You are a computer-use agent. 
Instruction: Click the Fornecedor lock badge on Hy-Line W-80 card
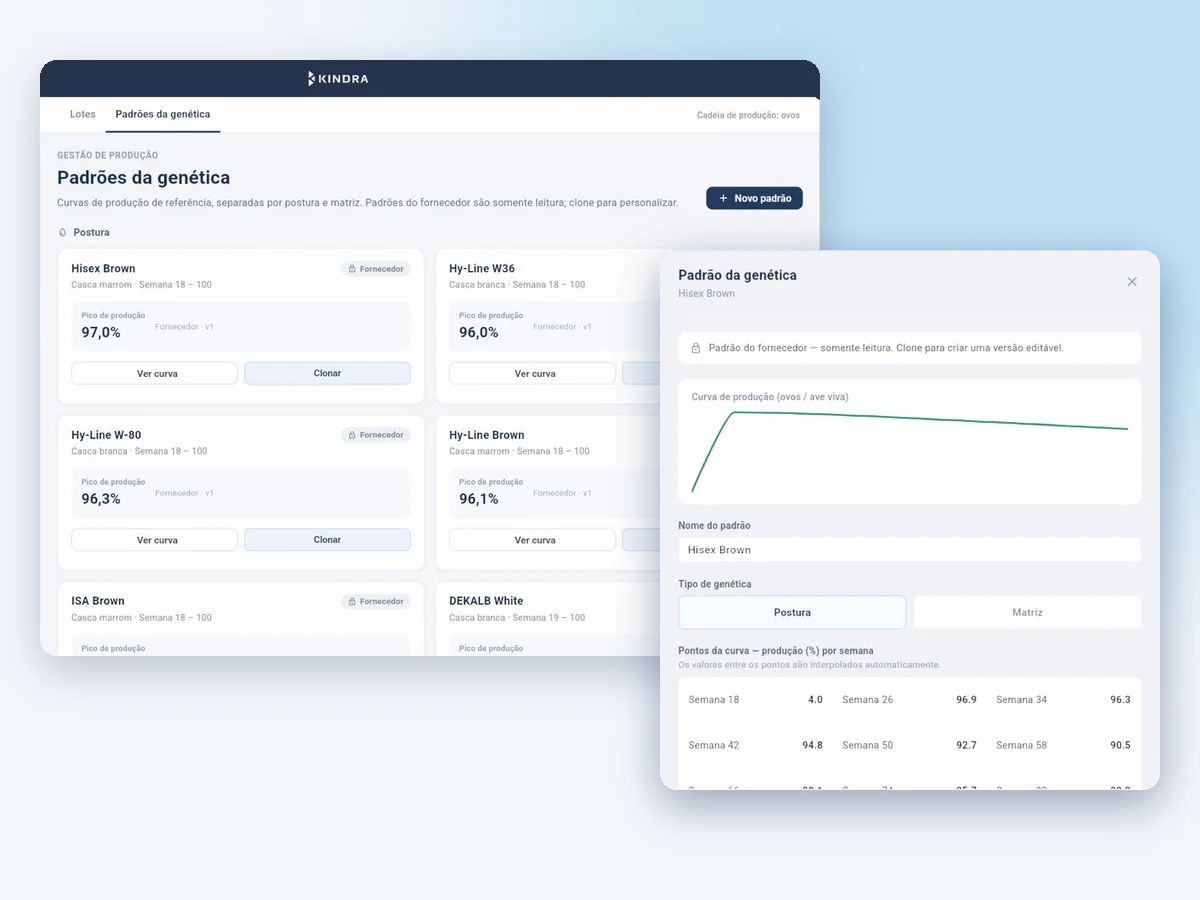coord(376,435)
